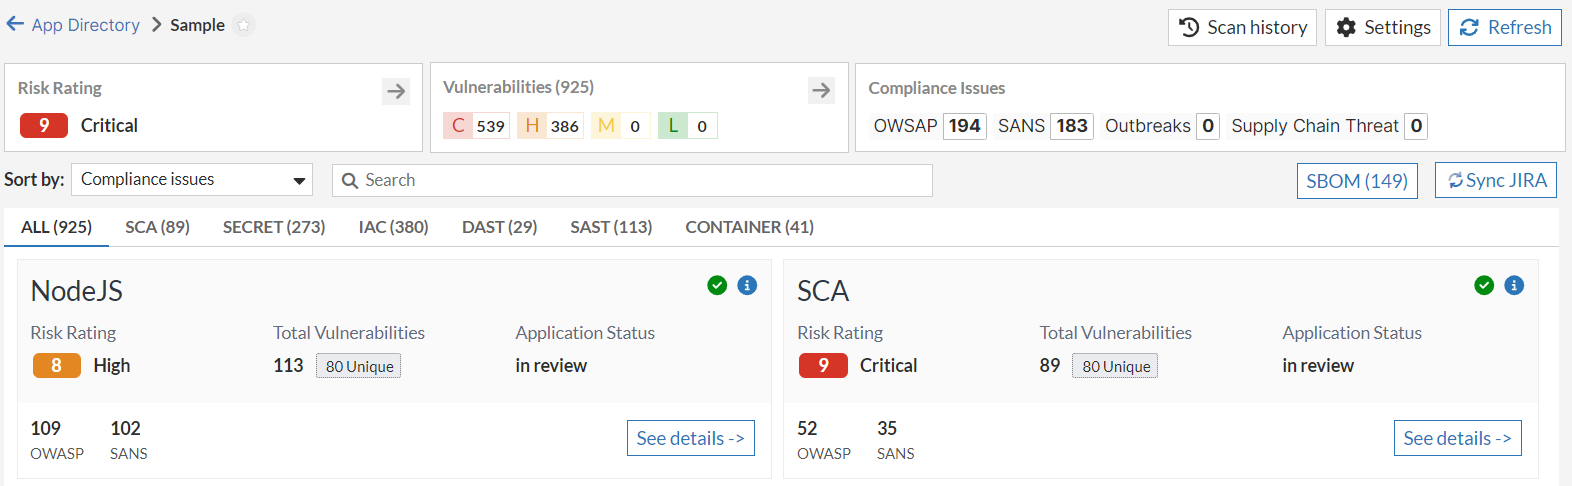Click the back arrow beside App Directory
Screen dimensions: 1572x486
click(15, 24)
